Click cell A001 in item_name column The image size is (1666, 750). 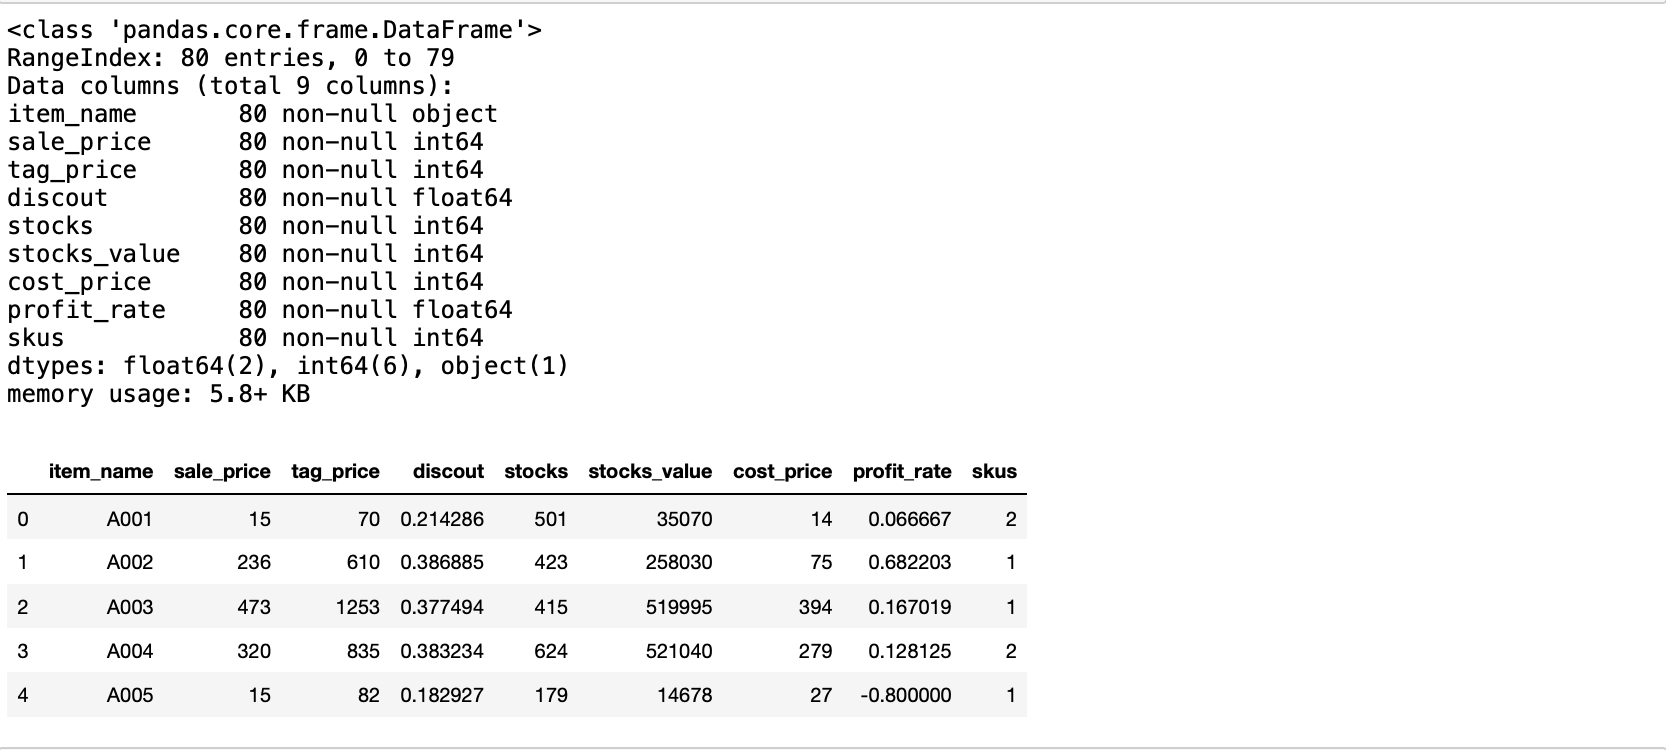click(x=130, y=519)
